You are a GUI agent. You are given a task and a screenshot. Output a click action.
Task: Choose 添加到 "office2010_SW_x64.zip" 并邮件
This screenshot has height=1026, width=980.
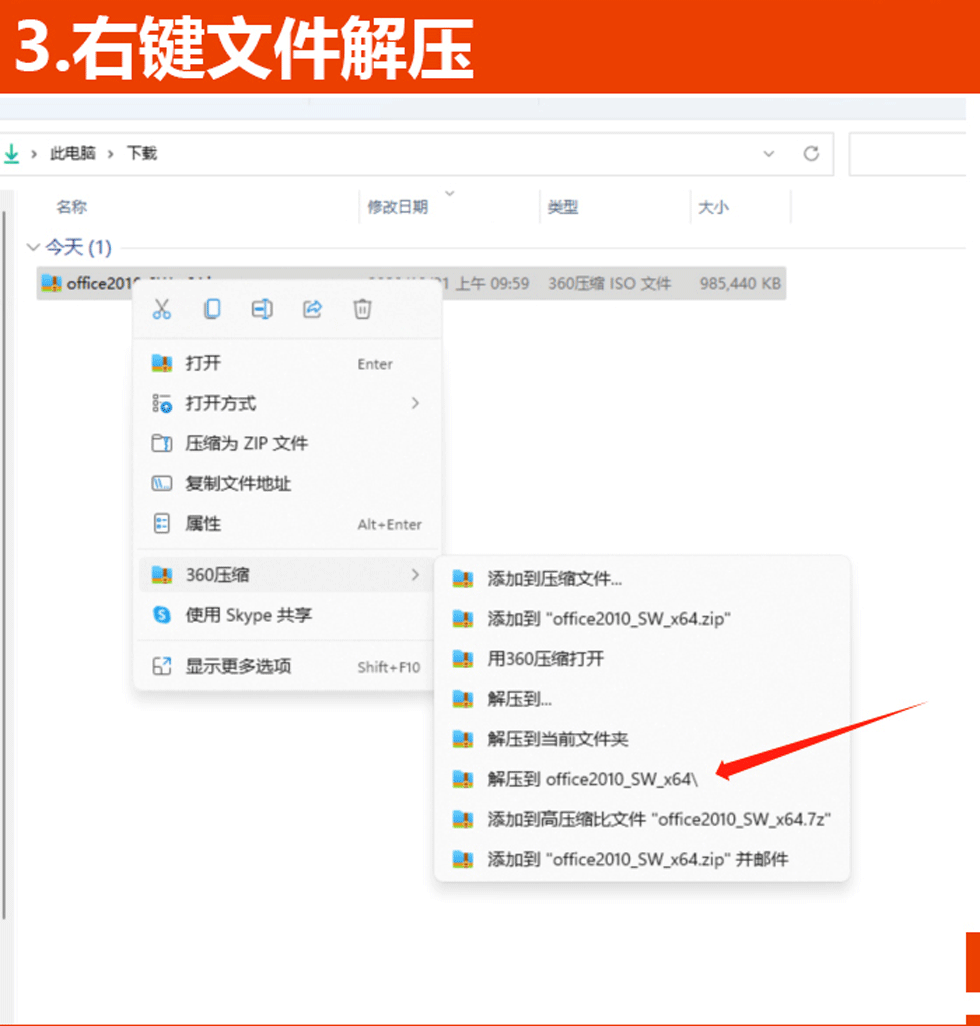(x=642, y=859)
